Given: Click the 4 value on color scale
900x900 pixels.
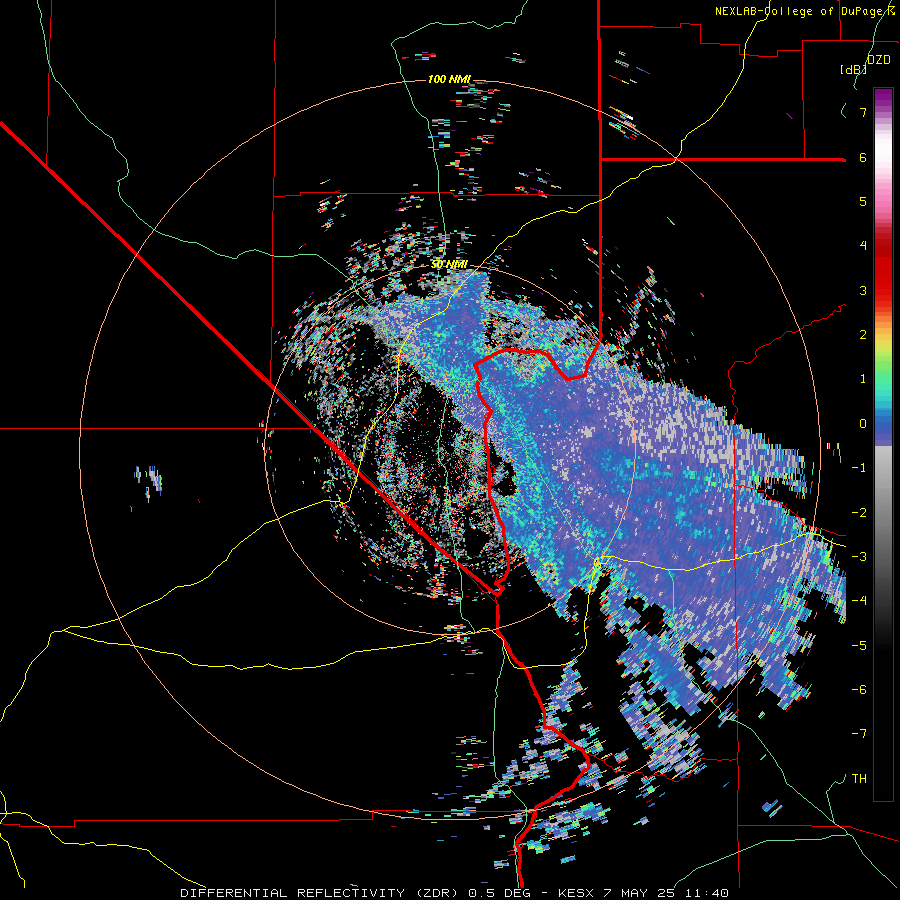Looking at the screenshot, I should click(863, 246).
